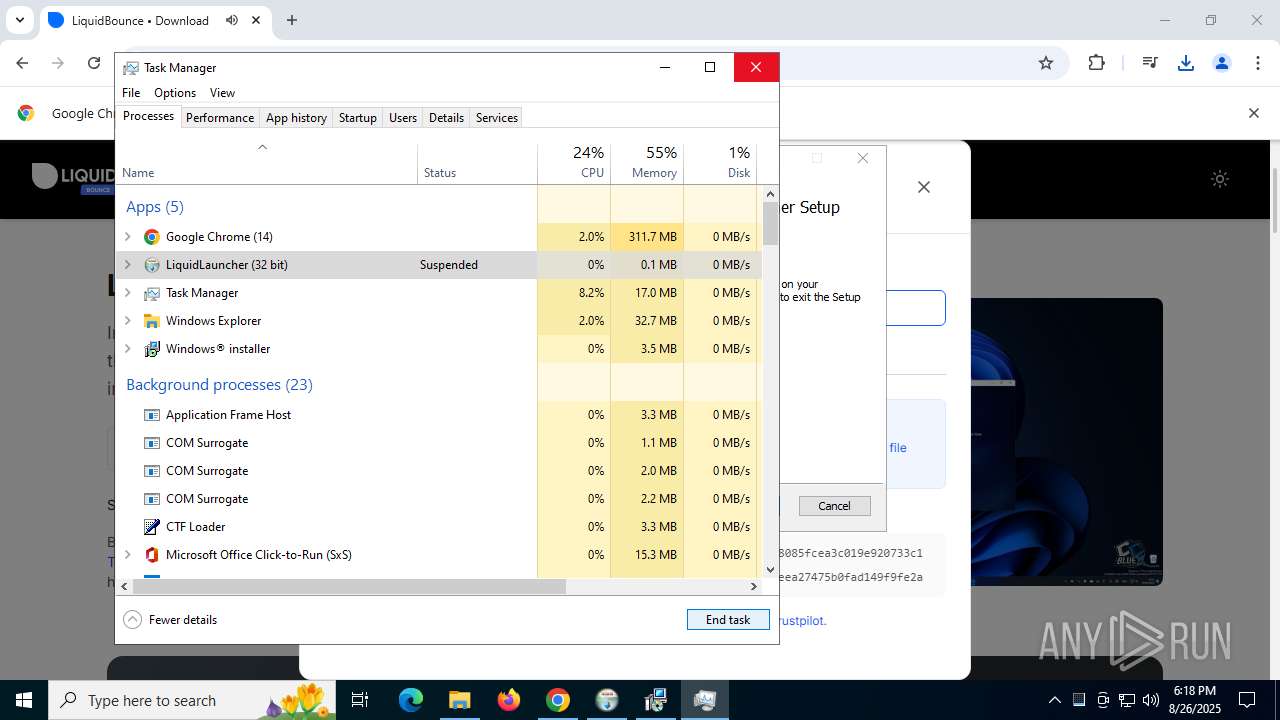Switch to the Startup tab
Screen dimensions: 1280x720
[x=357, y=118]
